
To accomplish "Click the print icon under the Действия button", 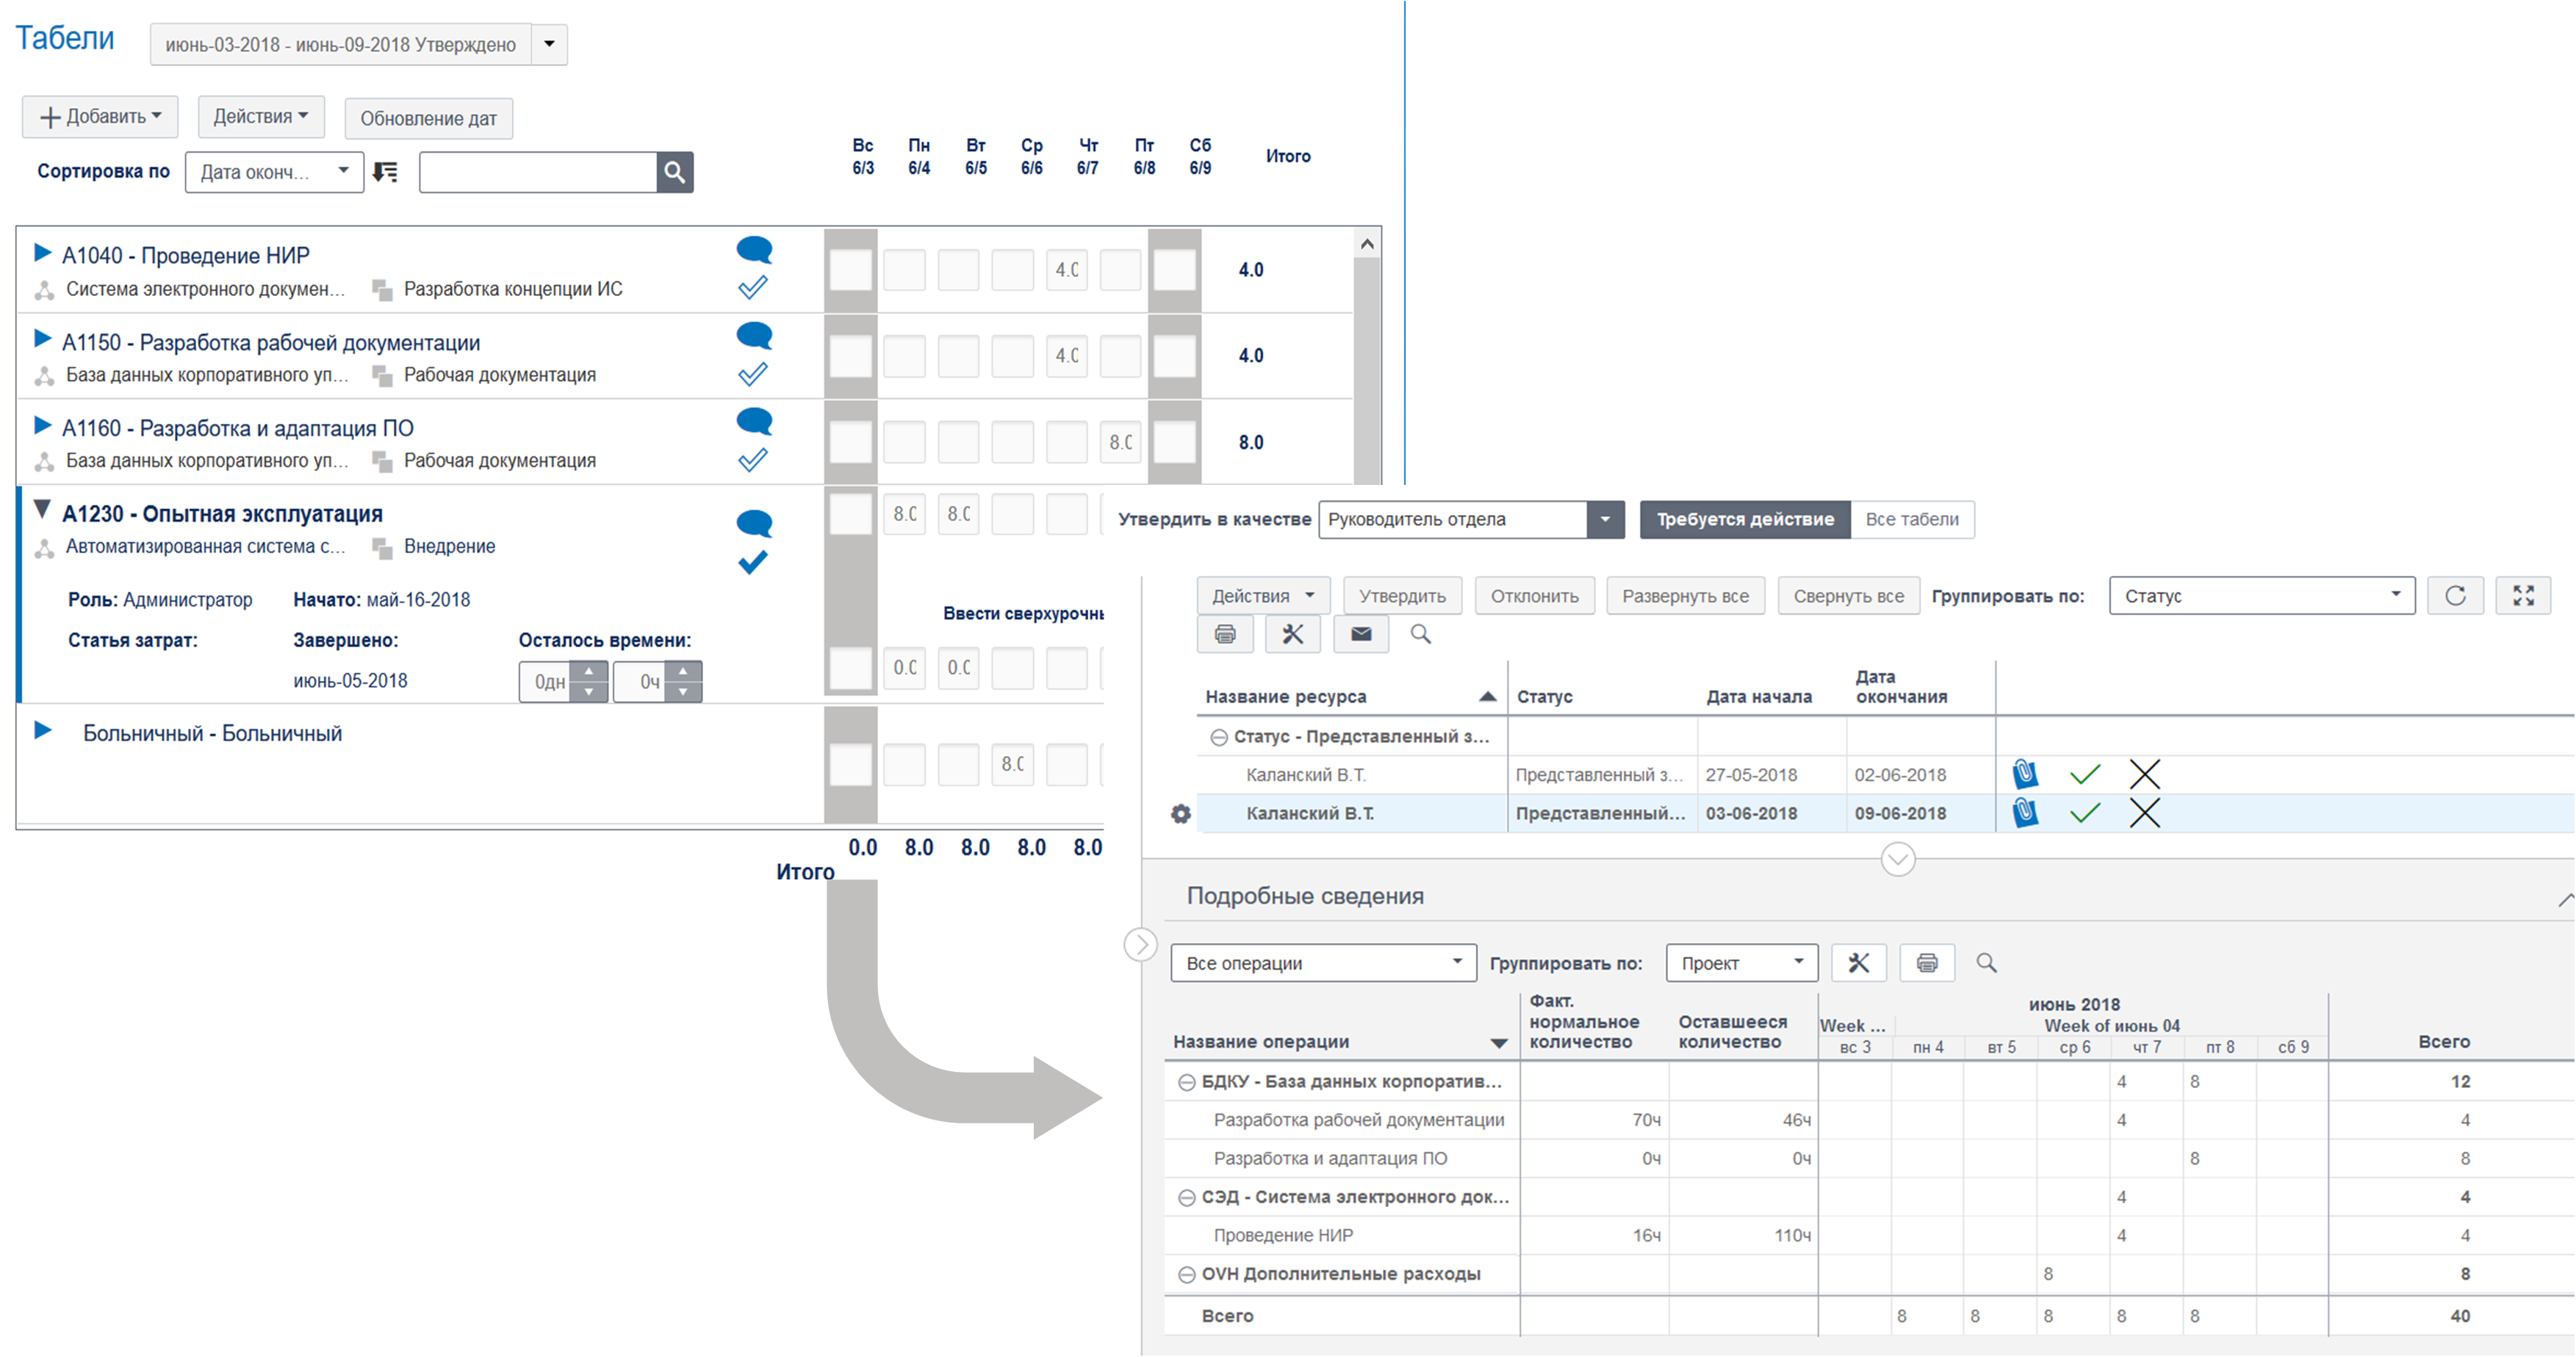I will coord(1225,634).
